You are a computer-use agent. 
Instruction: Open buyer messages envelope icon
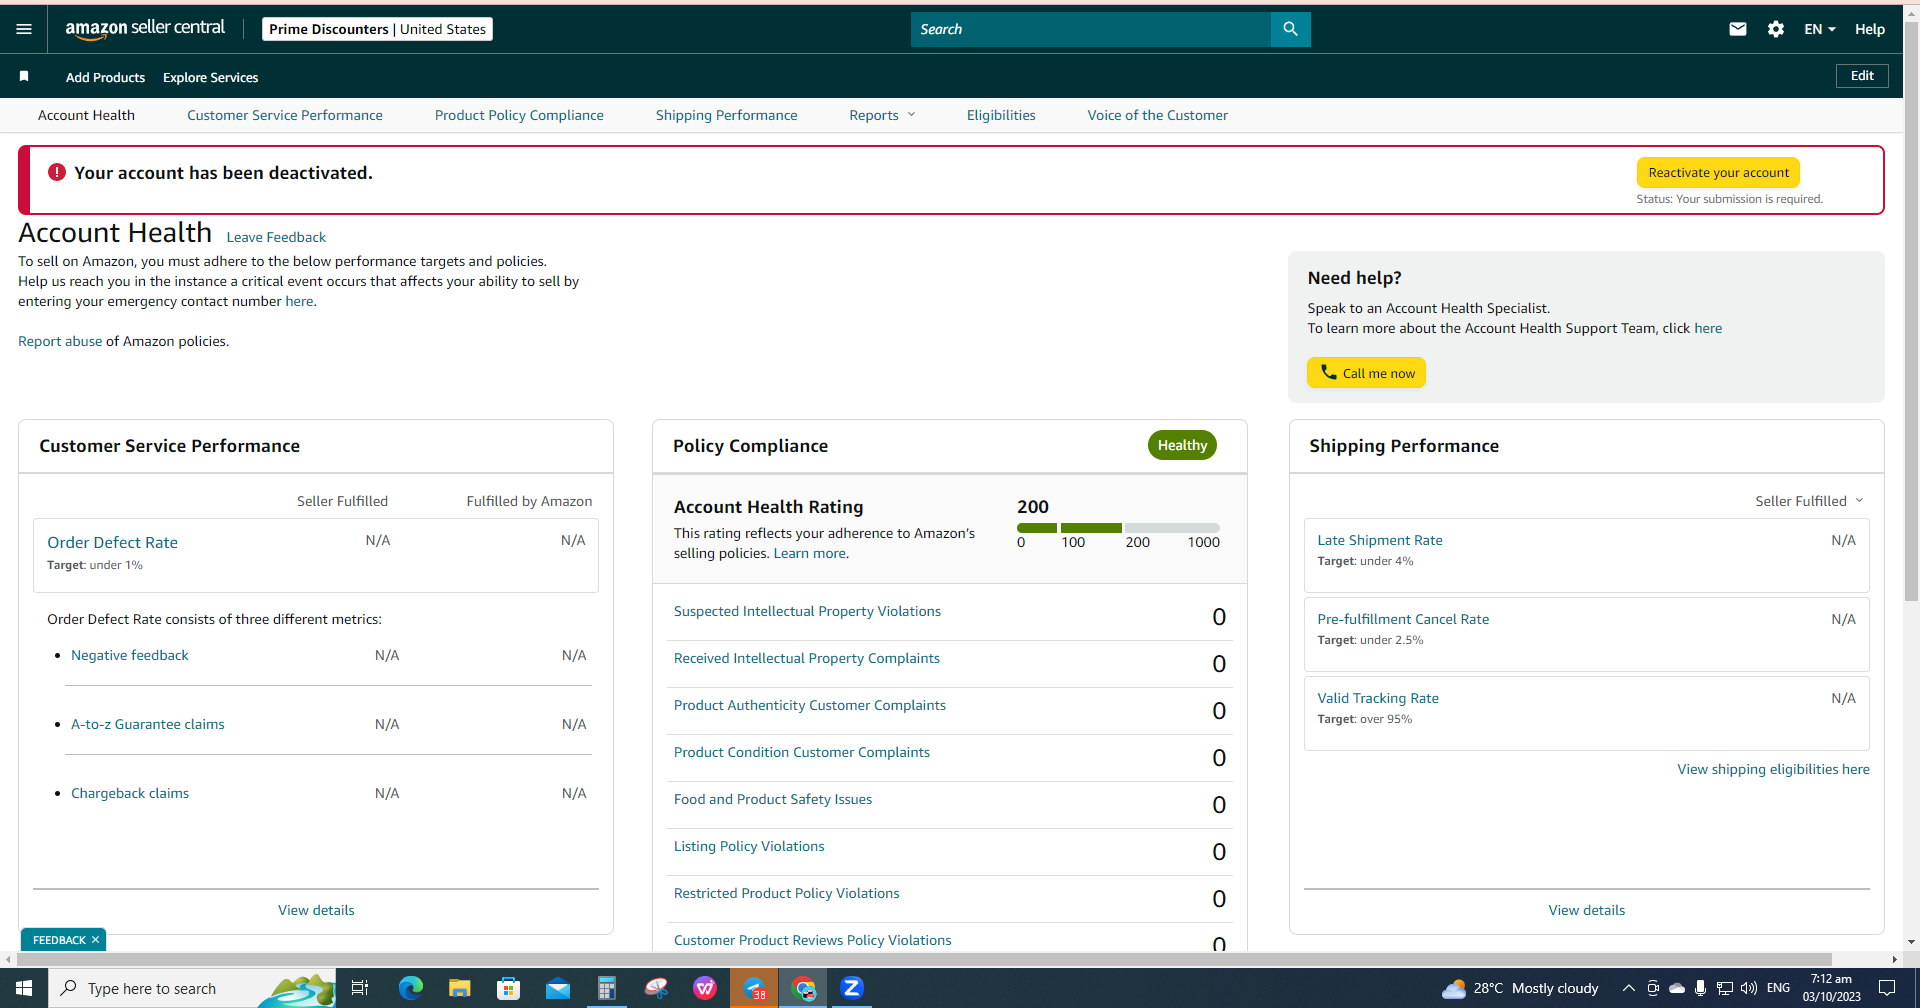click(1738, 29)
